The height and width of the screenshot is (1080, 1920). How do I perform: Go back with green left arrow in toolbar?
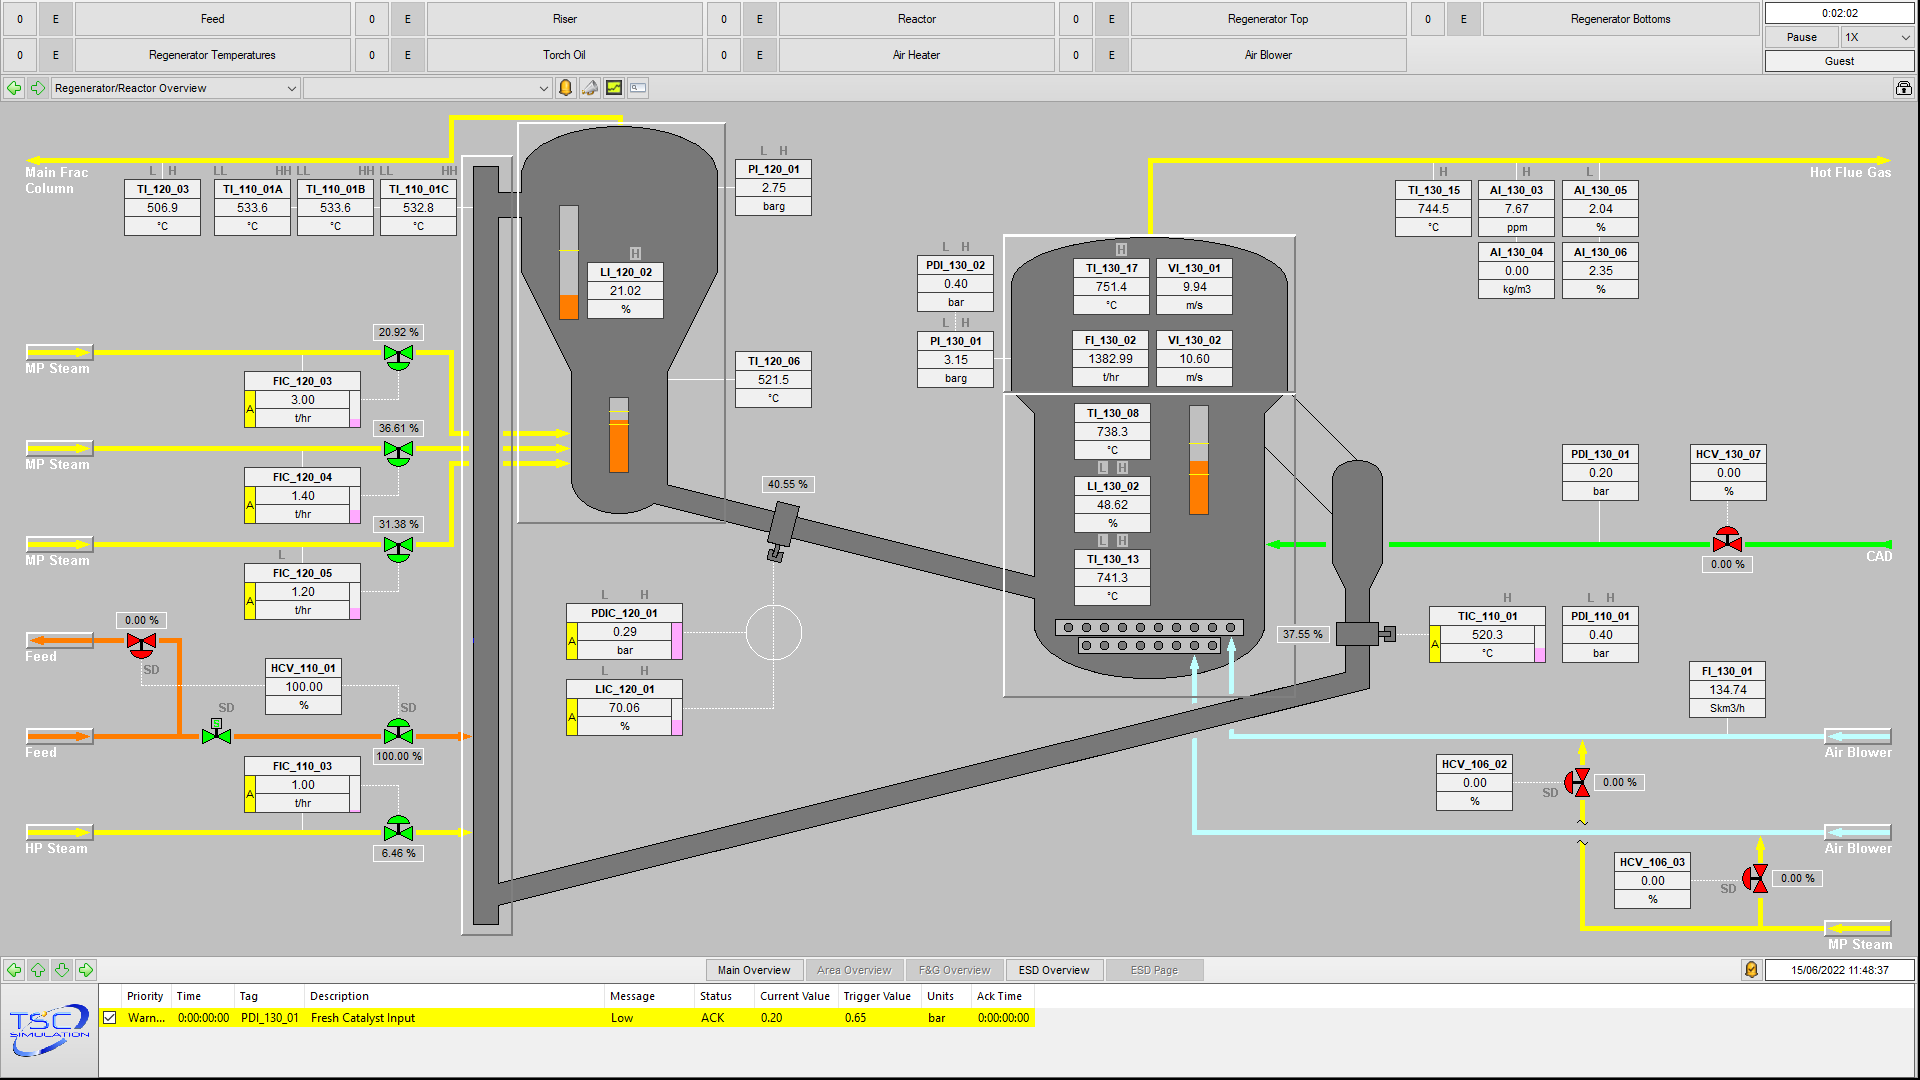[14, 88]
